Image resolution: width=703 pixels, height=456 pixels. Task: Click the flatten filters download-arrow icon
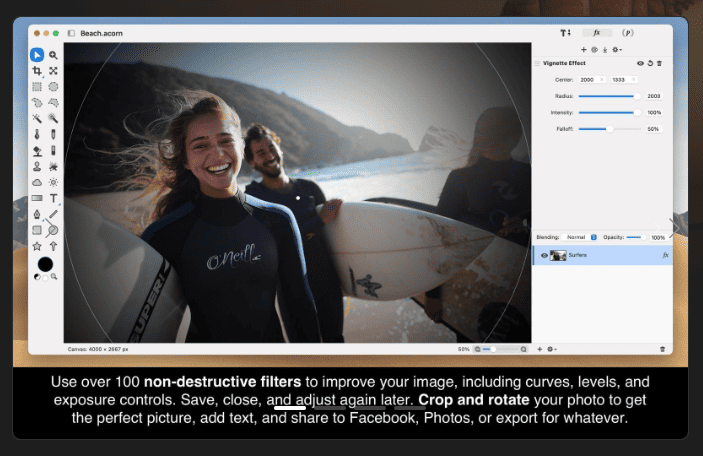point(605,50)
